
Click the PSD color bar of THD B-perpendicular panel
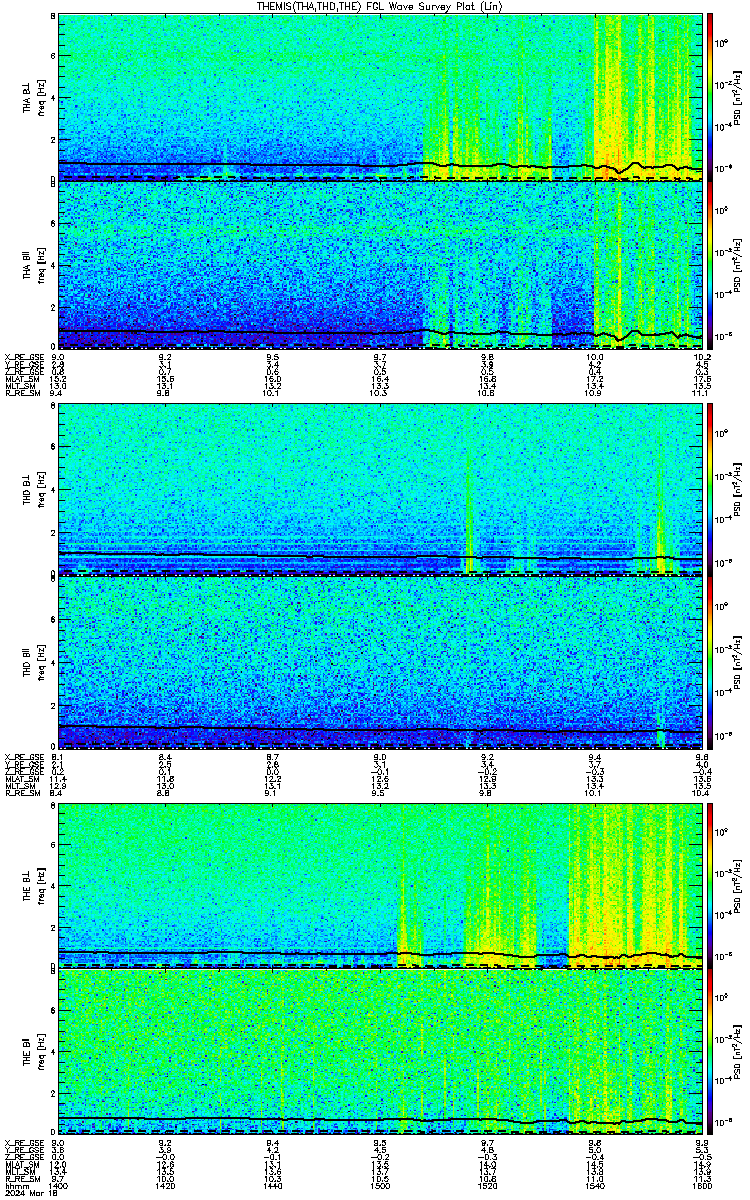[x=709, y=489]
